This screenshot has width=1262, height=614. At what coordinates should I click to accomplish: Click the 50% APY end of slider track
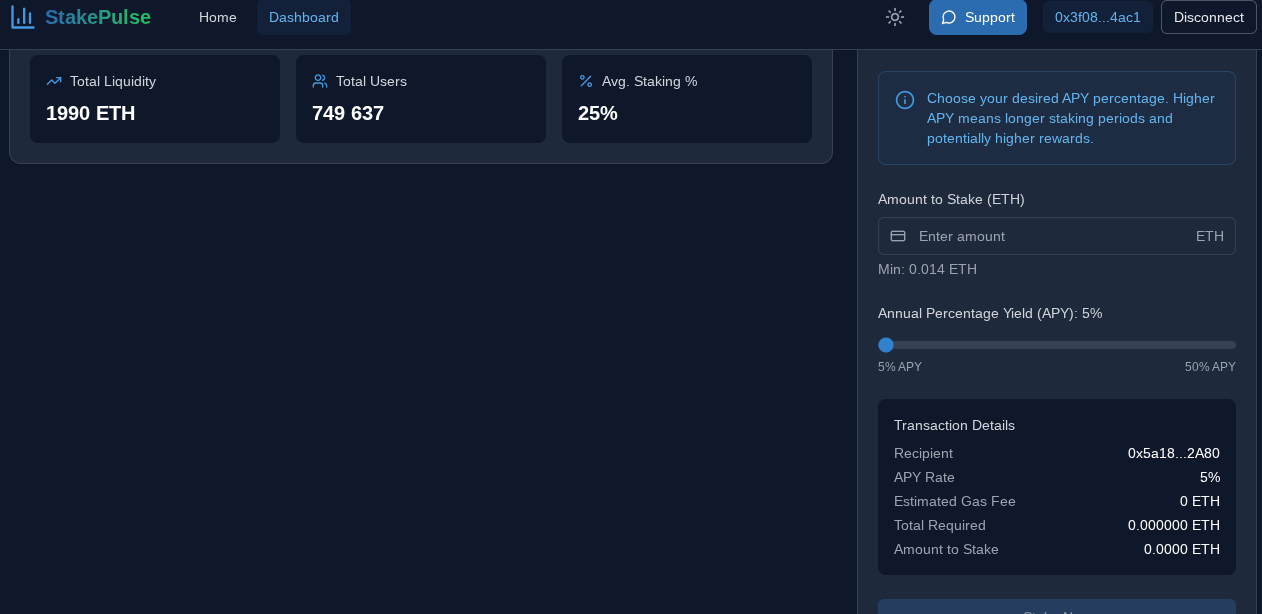coord(1232,345)
